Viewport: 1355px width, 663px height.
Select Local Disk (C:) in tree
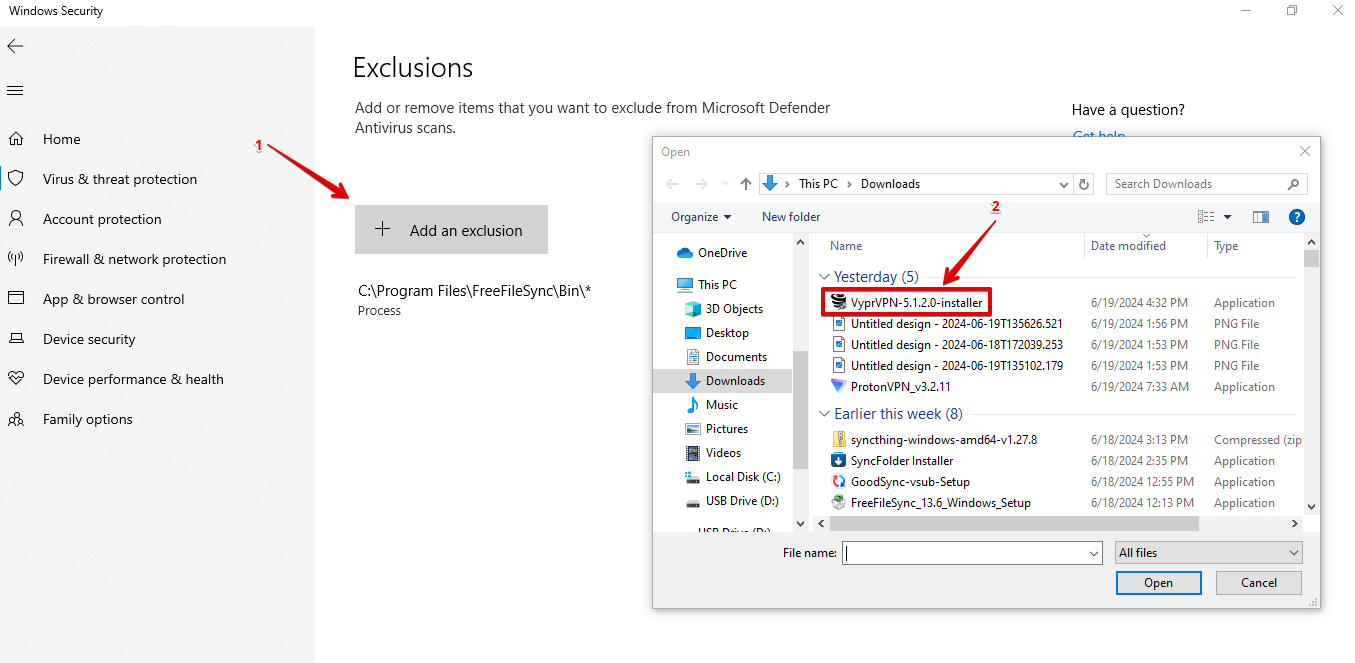[733, 477]
